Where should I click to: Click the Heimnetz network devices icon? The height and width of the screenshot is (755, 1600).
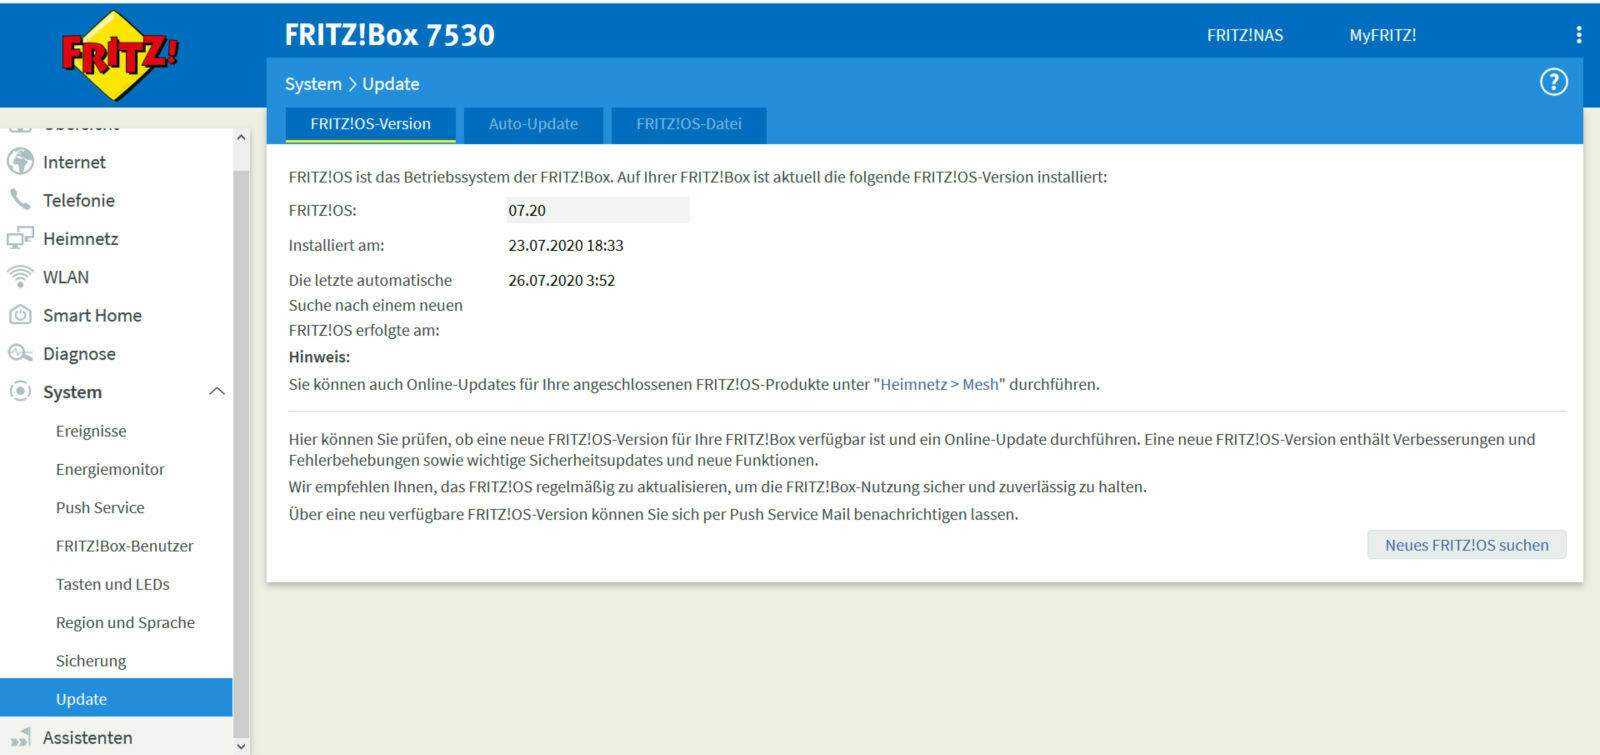pyautogui.click(x=20, y=239)
